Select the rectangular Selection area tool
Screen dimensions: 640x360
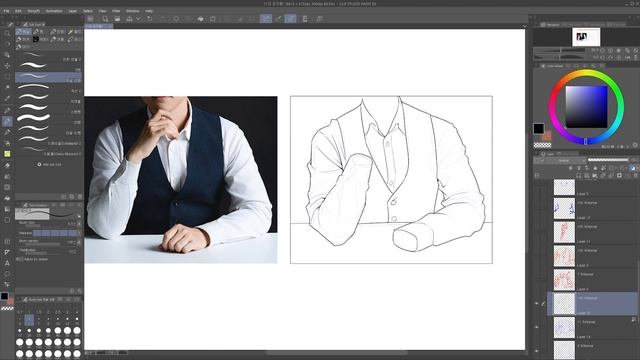pos(7,77)
